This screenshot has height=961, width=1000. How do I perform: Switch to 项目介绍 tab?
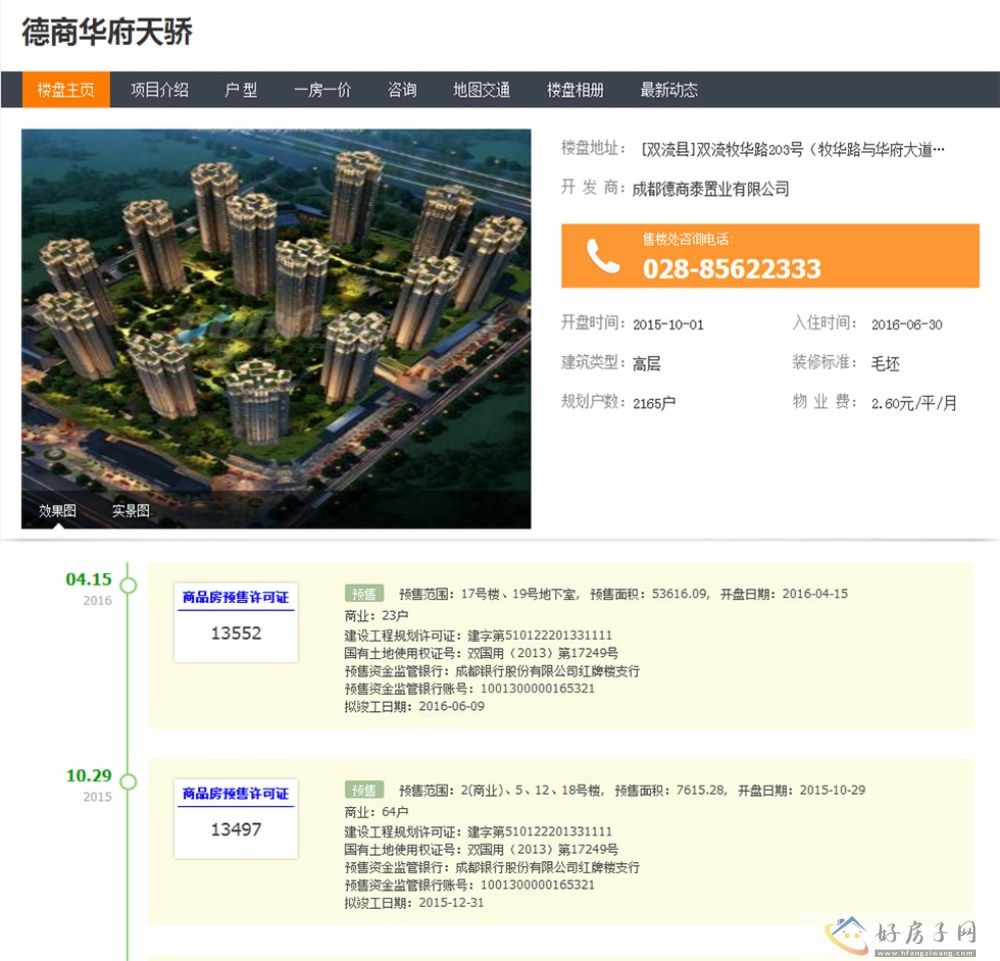click(x=159, y=90)
